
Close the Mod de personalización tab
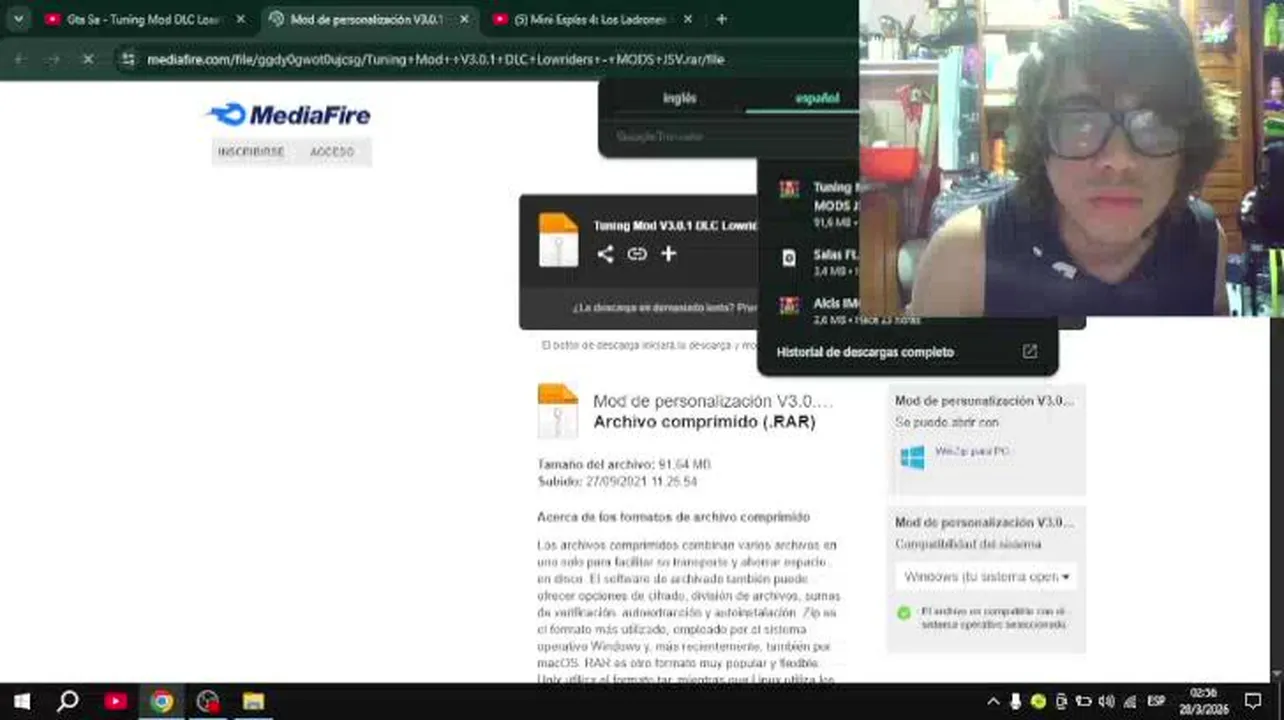coord(464,19)
